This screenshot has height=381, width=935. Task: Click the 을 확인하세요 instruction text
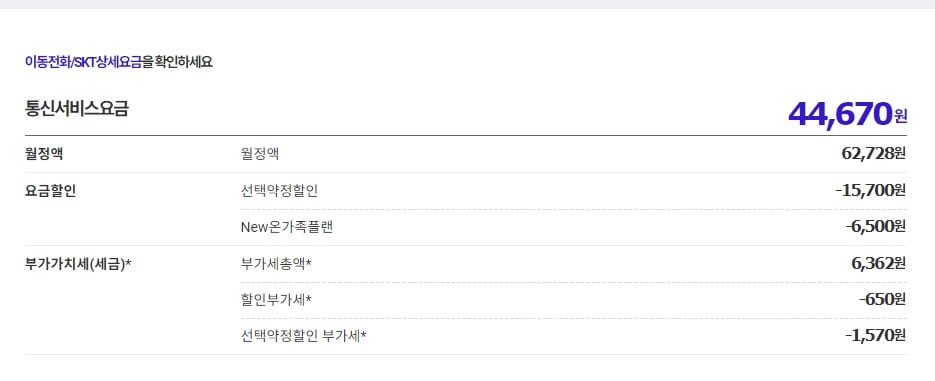point(178,61)
